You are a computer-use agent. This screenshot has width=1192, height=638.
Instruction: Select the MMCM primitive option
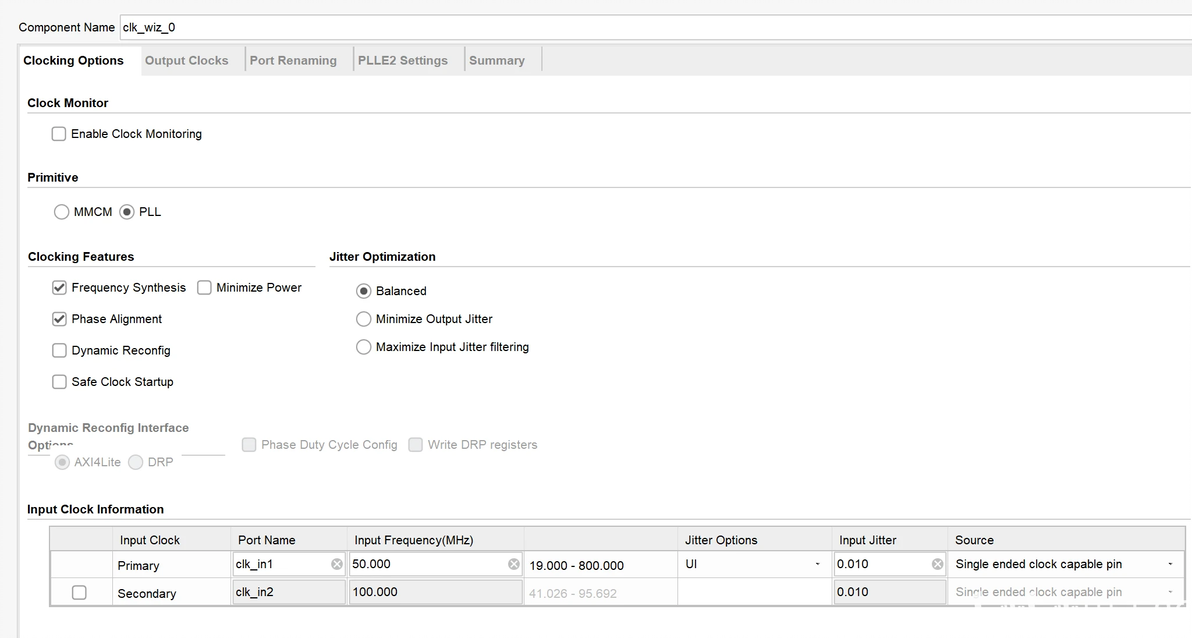click(x=62, y=212)
